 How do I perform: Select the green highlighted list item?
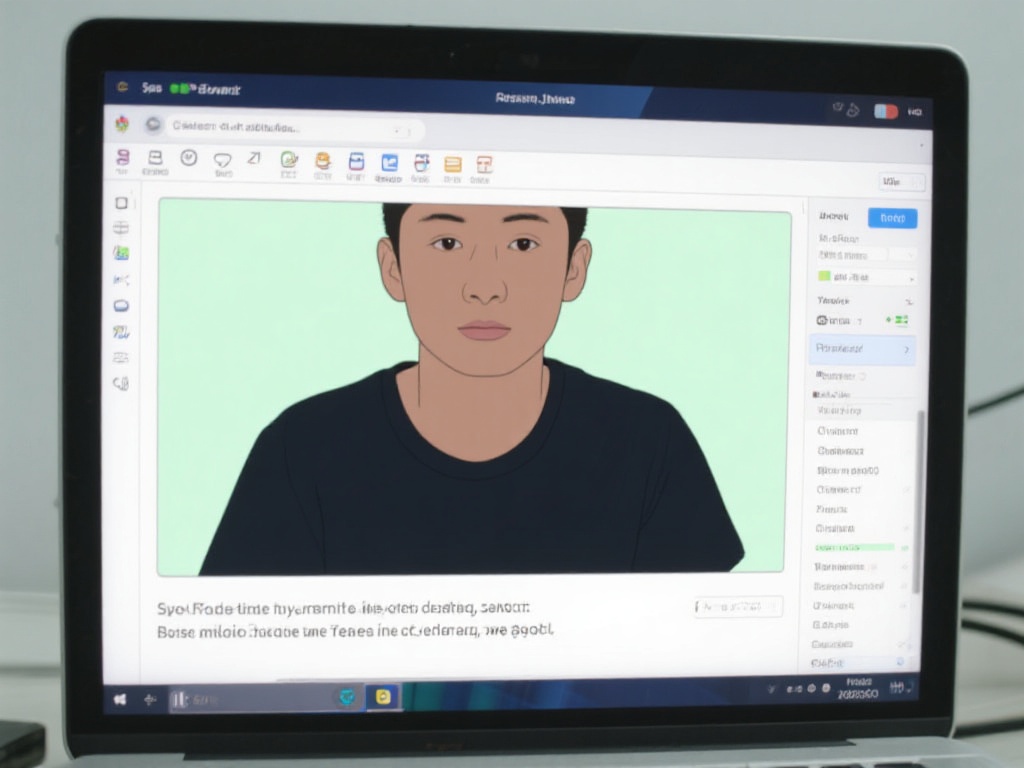[854, 548]
